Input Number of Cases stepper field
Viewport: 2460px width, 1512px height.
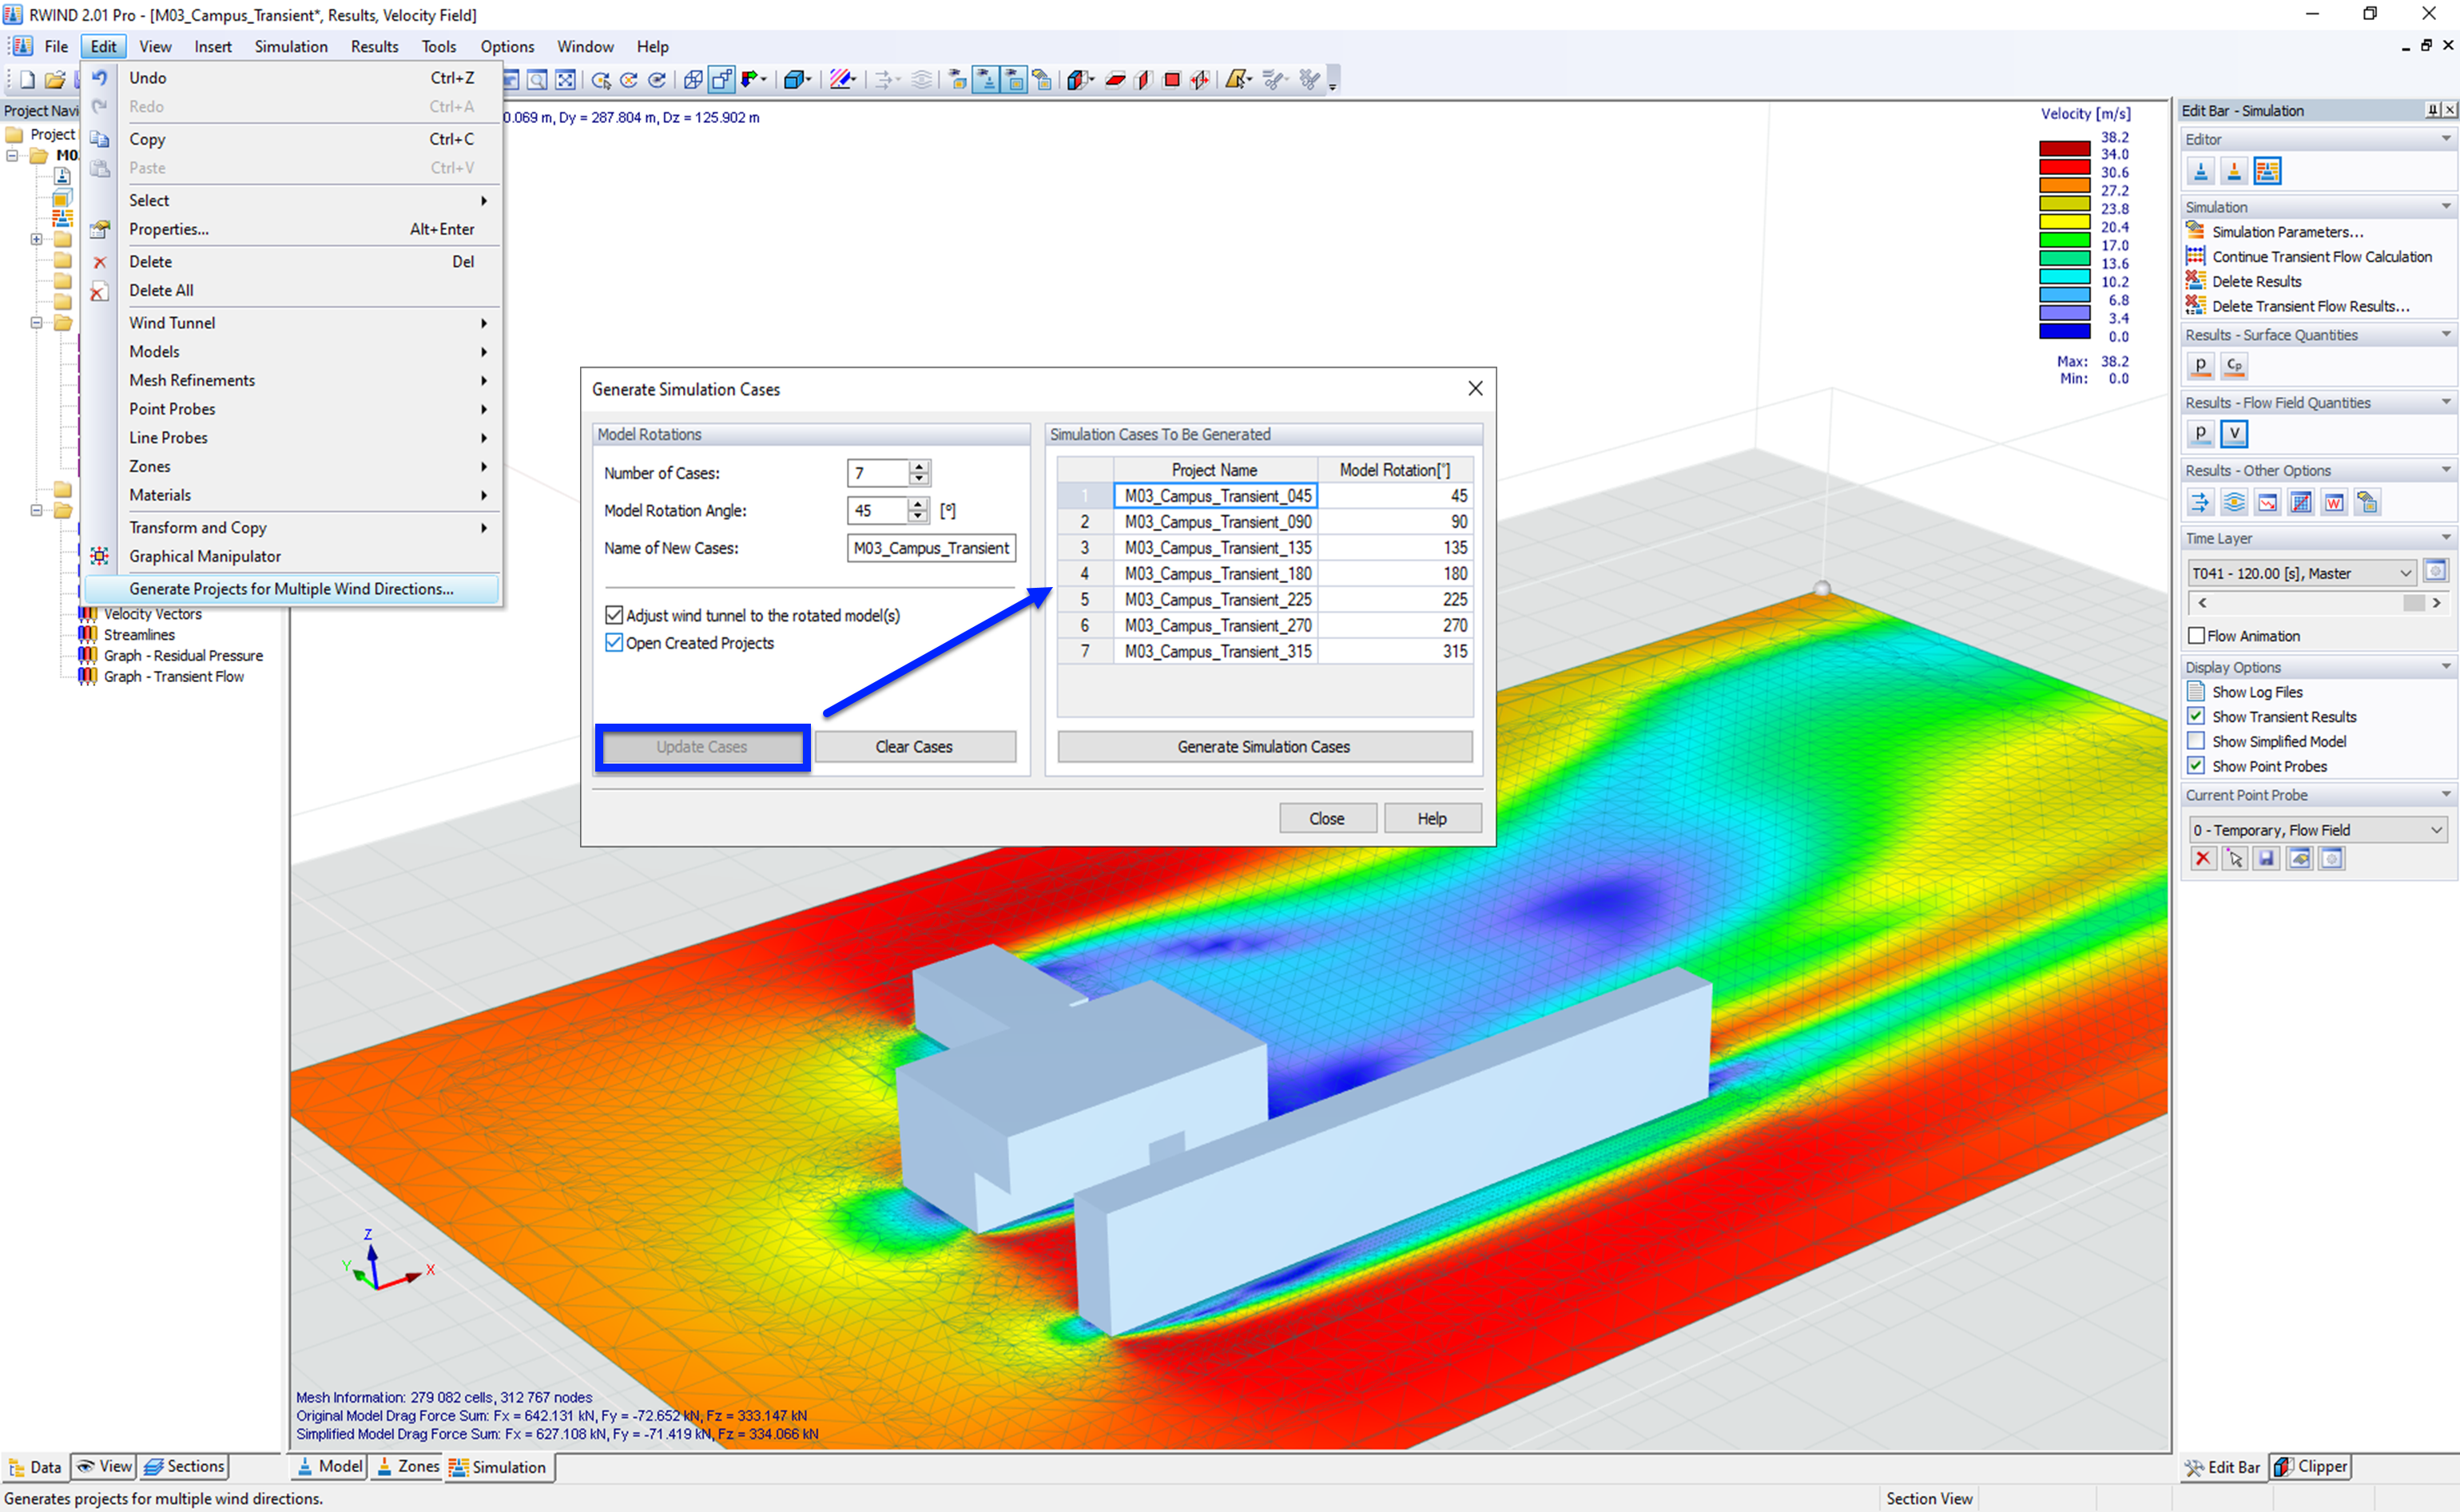coord(875,472)
